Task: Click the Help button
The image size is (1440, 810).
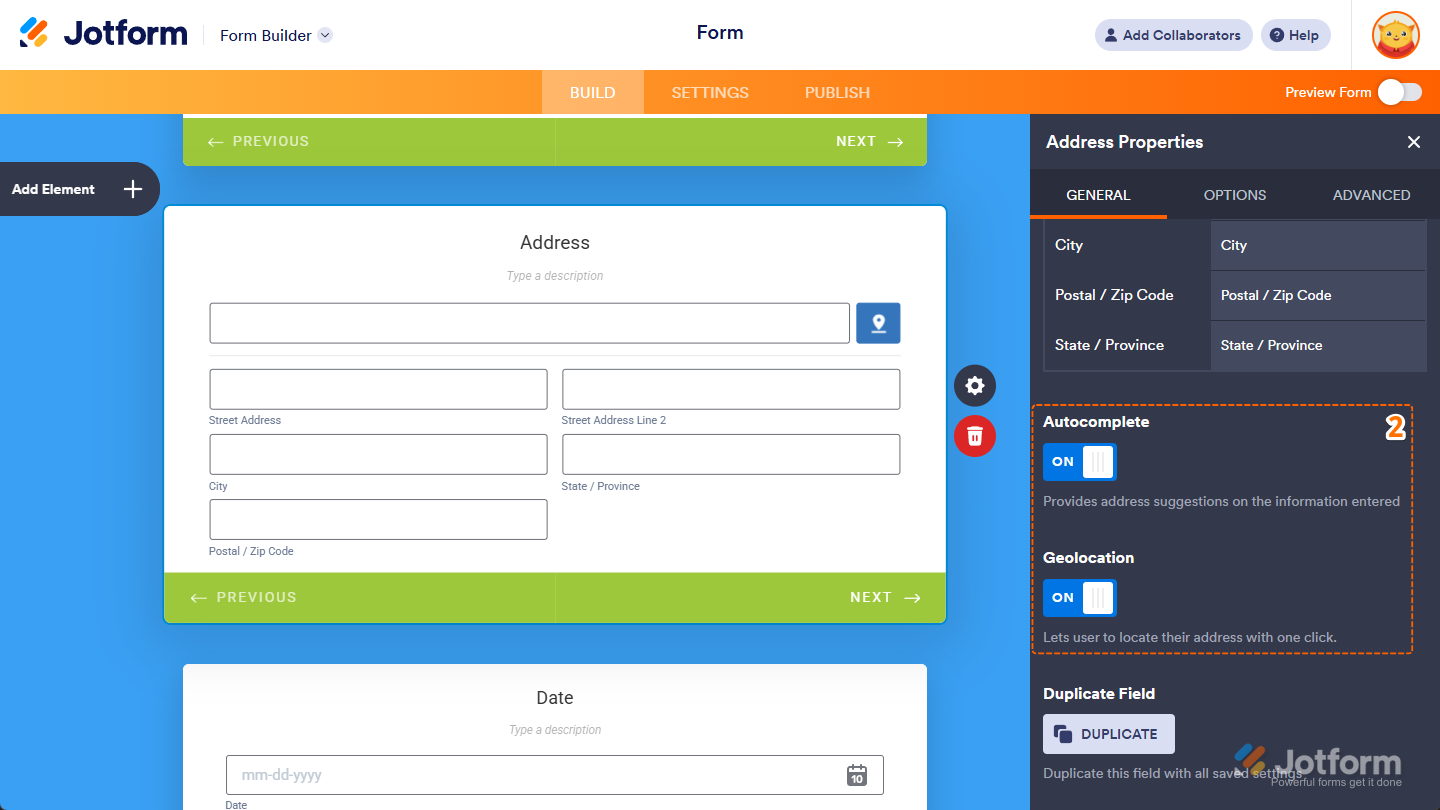Action: 1295,35
